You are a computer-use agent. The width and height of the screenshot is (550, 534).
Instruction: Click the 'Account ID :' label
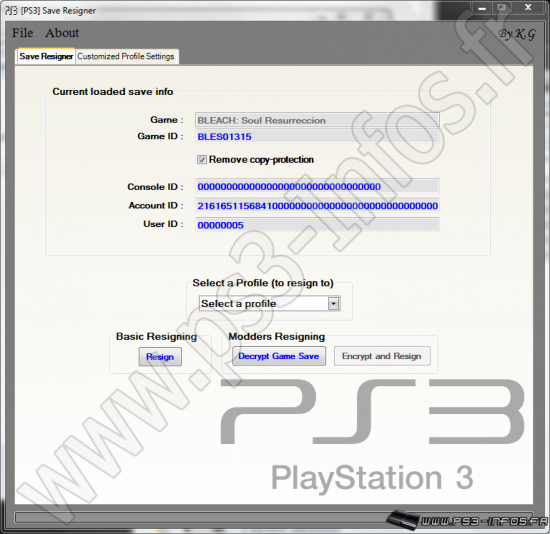coord(156,205)
